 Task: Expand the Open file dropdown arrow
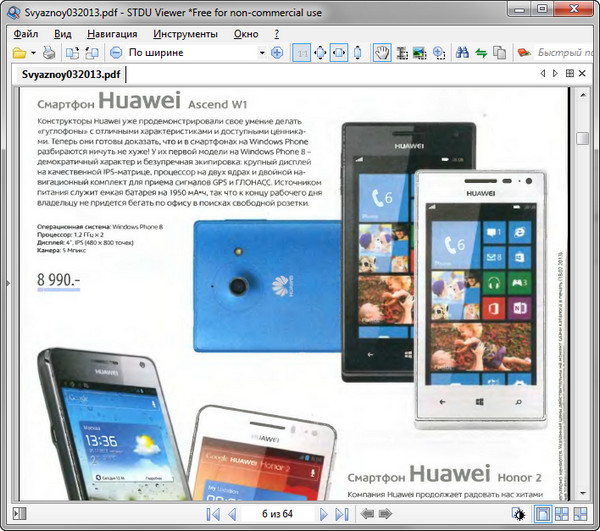33,52
